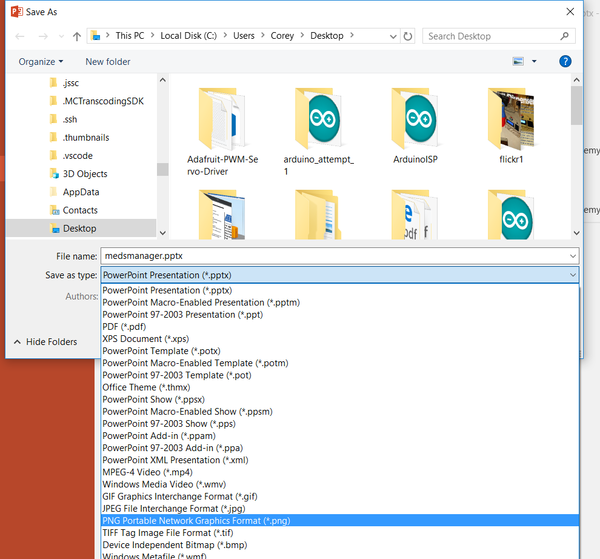The width and height of the screenshot is (600, 559).
Task: Choose PowerPoint Macro-Enabled Presentation (*.pptm)
Action: pos(340,303)
